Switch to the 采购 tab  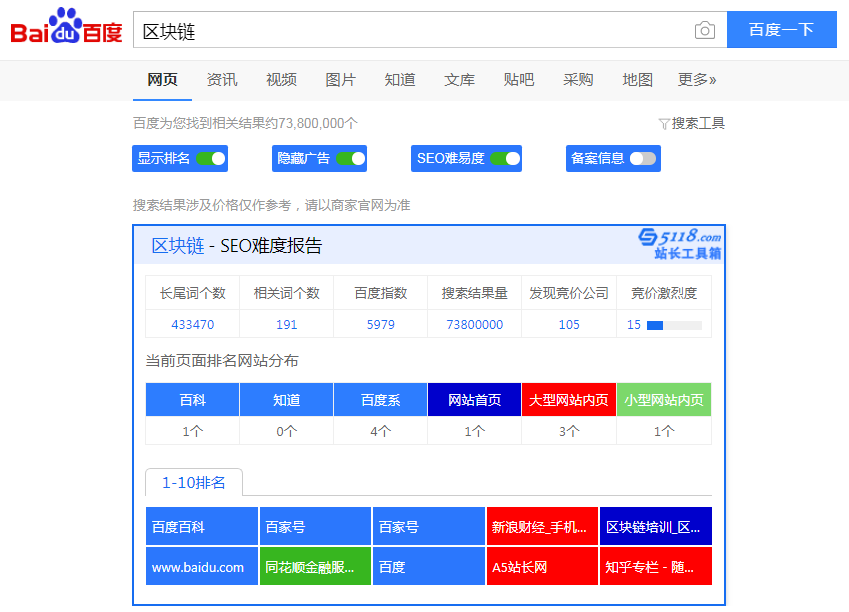(x=578, y=80)
